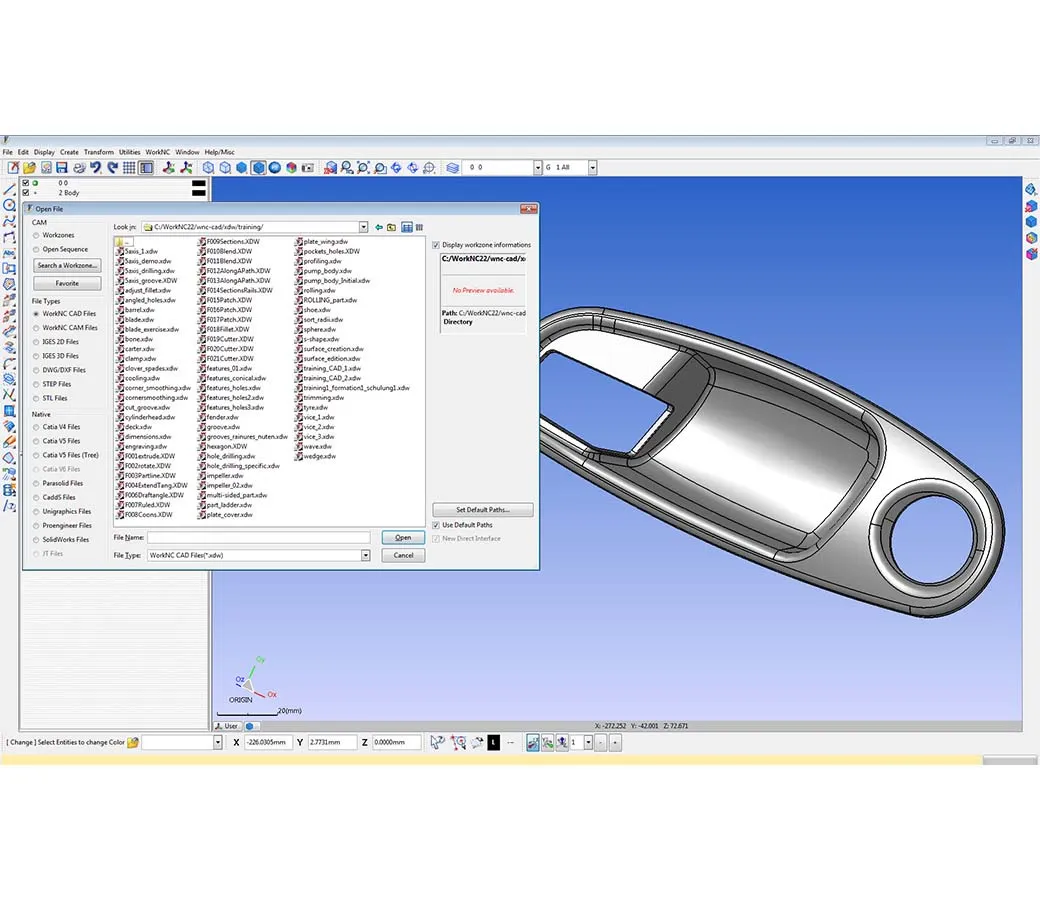Click the black L square icon in bottom bar
Screen dimensions: 1040x900
[x=493, y=742]
